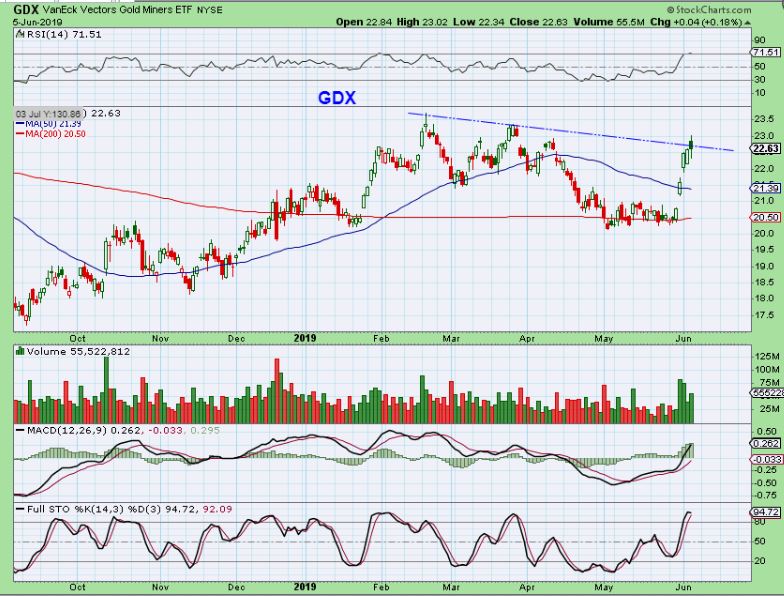The height and width of the screenshot is (596, 784).
Task: Click the -0.033 MACD signal axis tag
Action: click(767, 459)
